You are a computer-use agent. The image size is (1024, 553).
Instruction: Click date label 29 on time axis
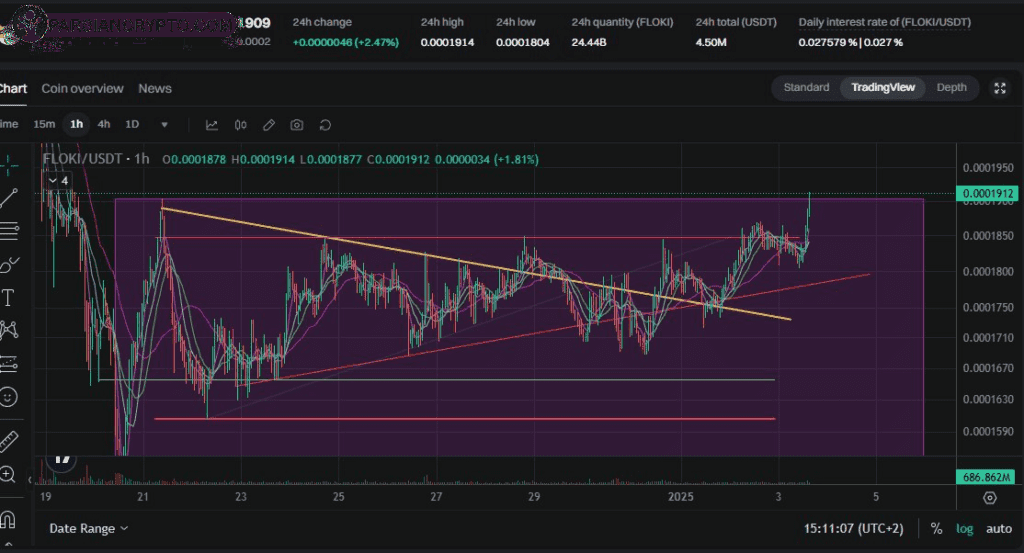pos(534,497)
